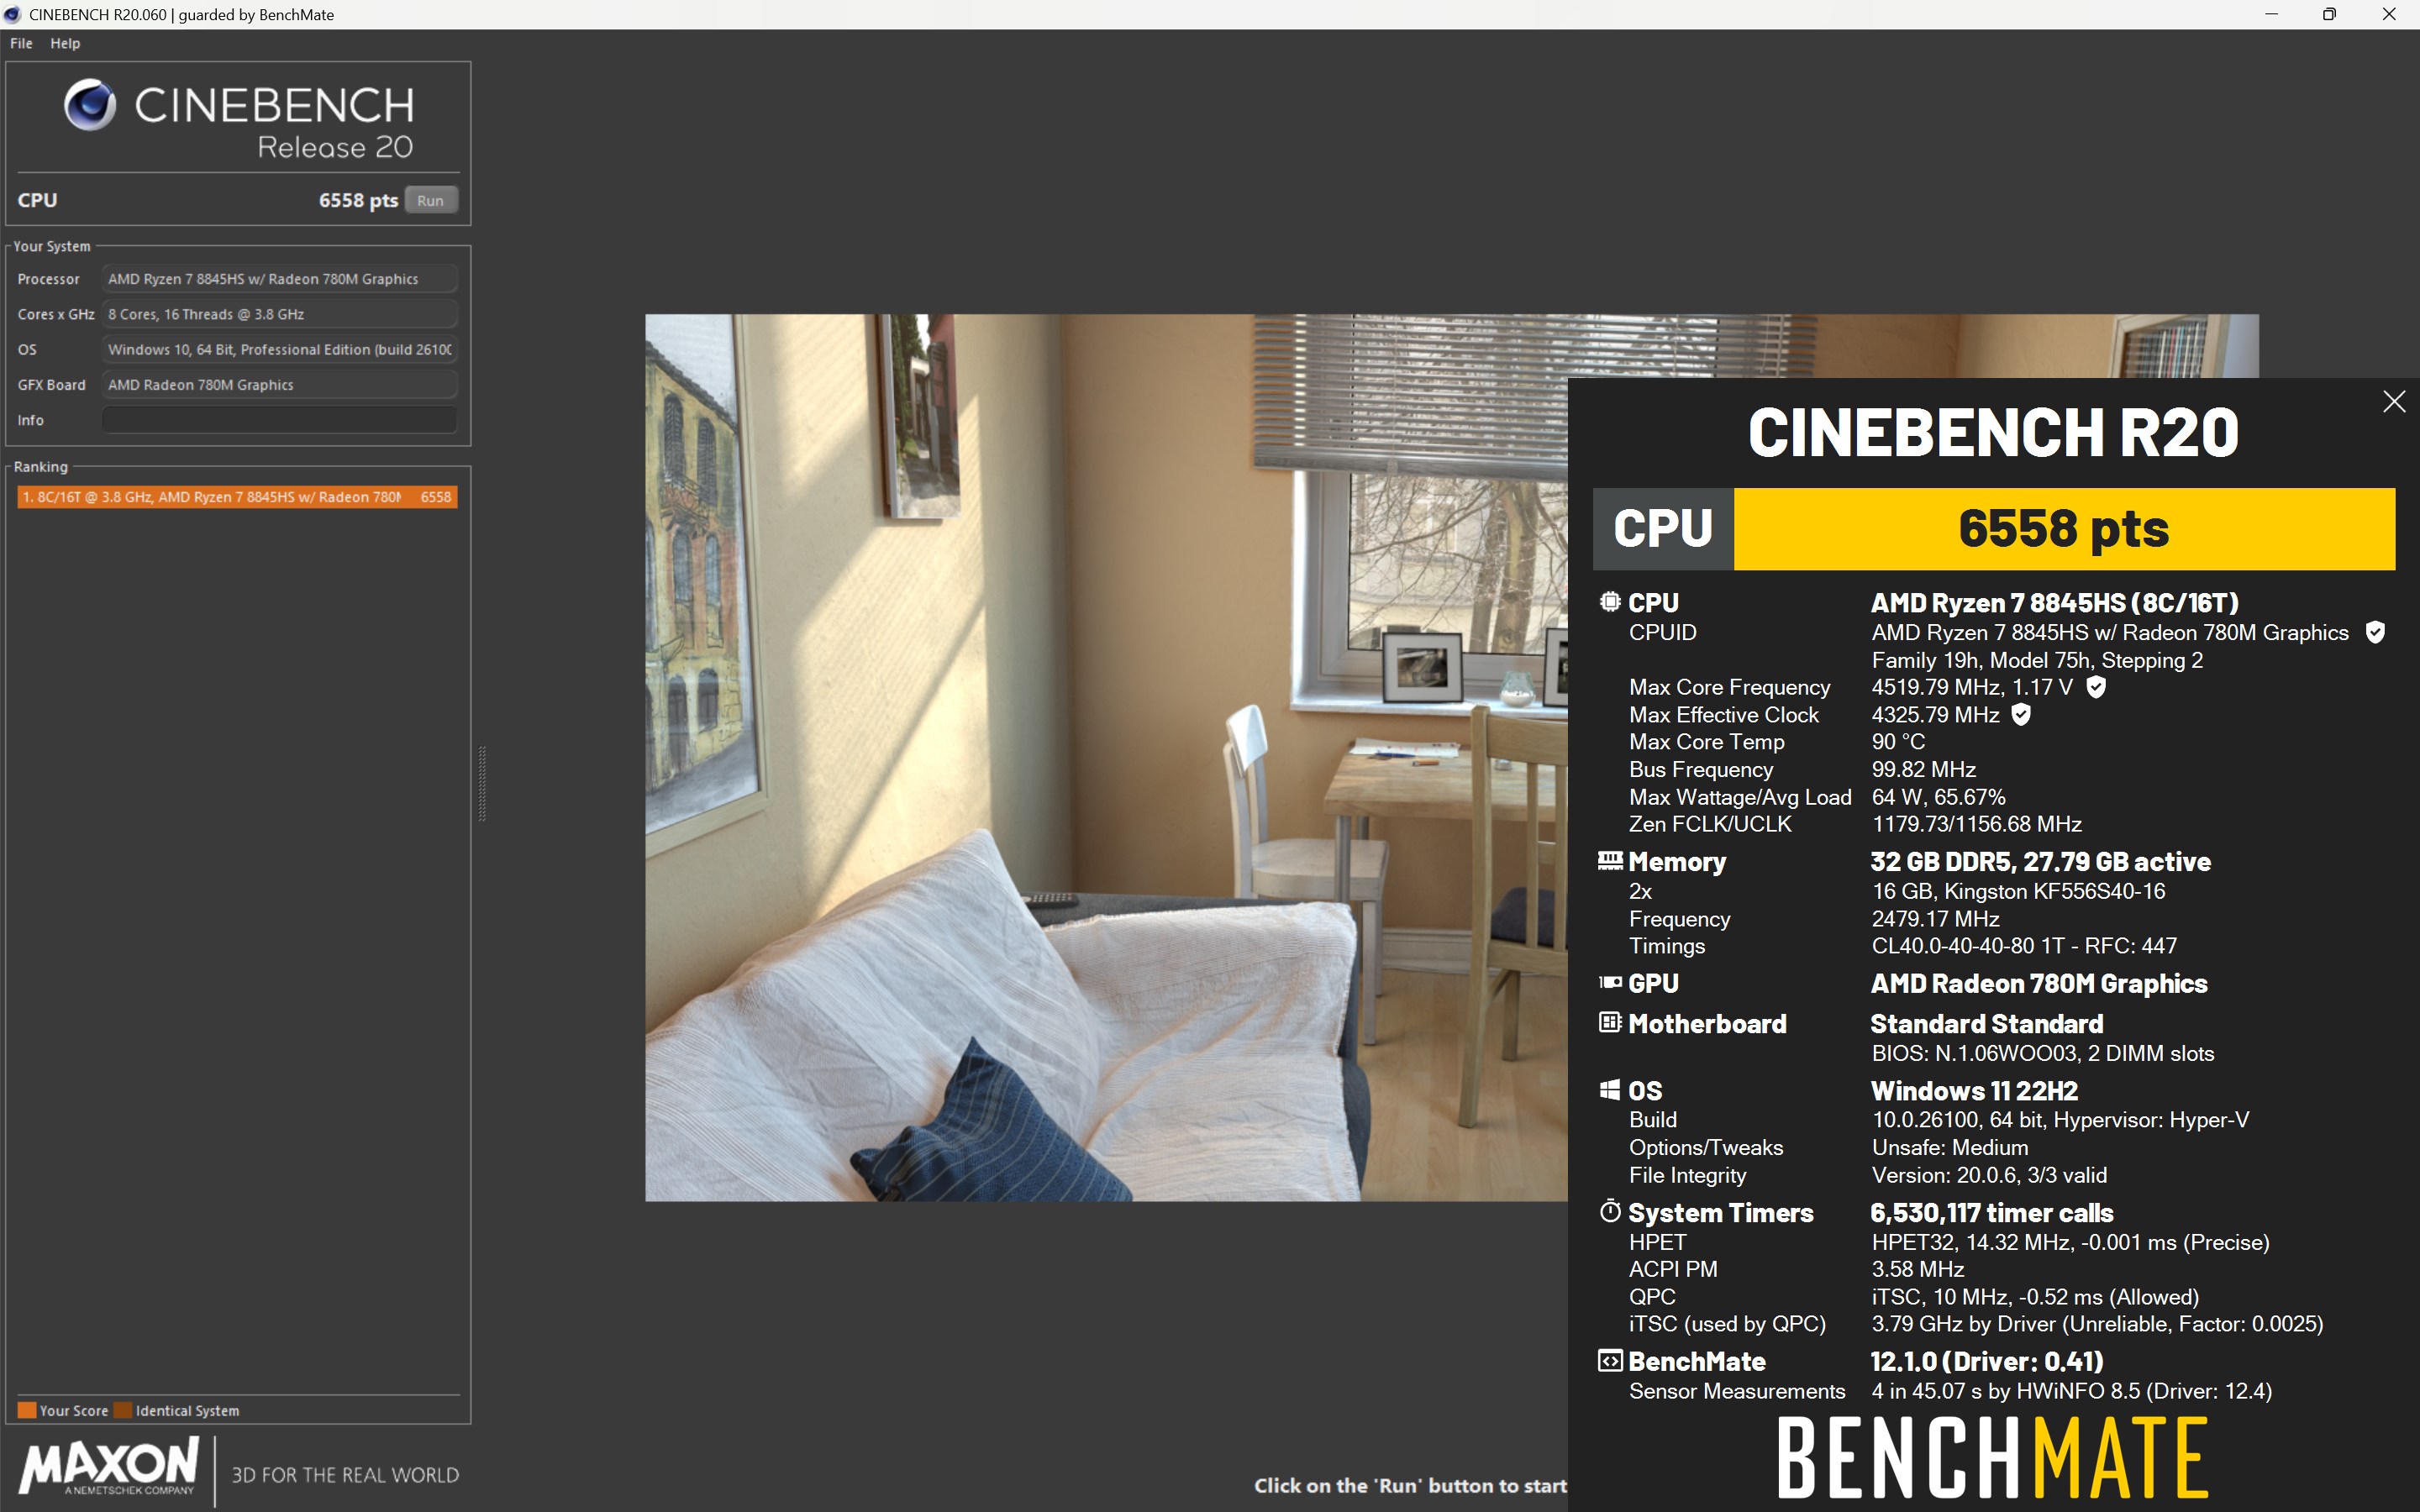Click the orange Your Score legend swatch
Image resolution: width=2420 pixels, height=1512 pixels.
tap(27, 1411)
